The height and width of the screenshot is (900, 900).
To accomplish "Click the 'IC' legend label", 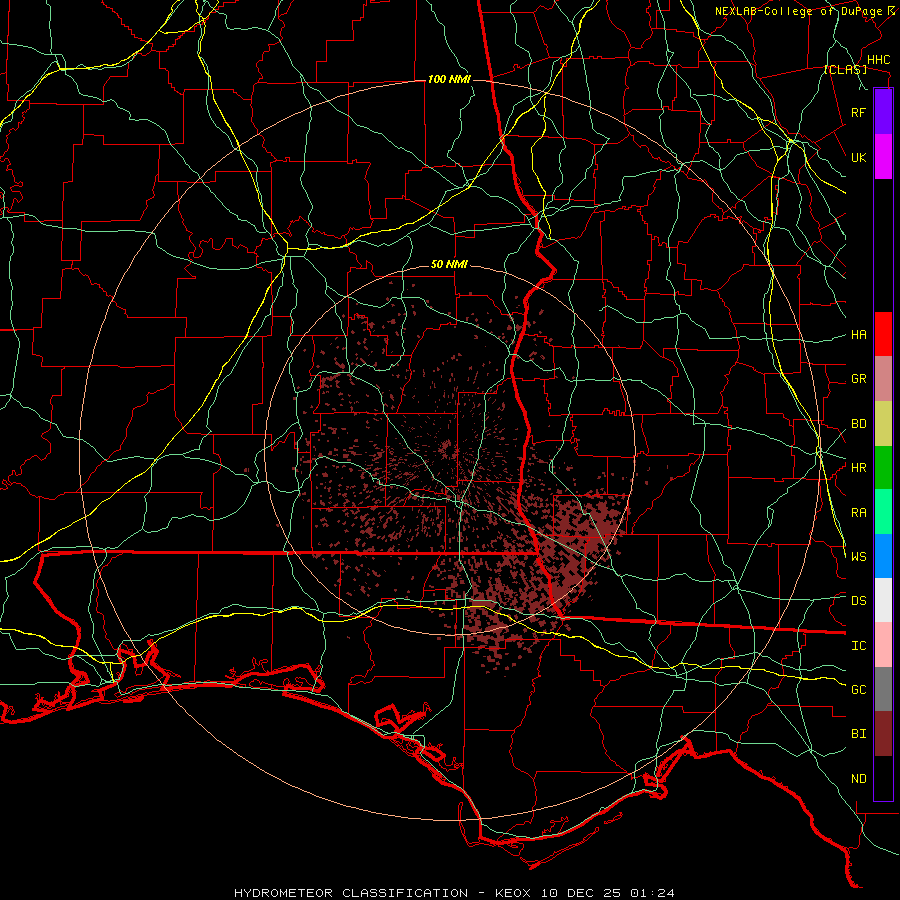I will (x=858, y=646).
